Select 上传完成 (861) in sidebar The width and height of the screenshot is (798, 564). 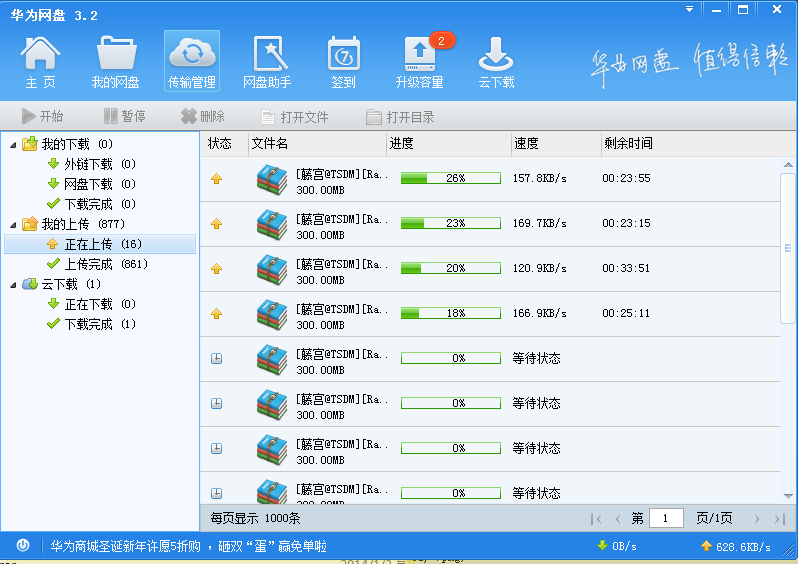tap(97, 264)
